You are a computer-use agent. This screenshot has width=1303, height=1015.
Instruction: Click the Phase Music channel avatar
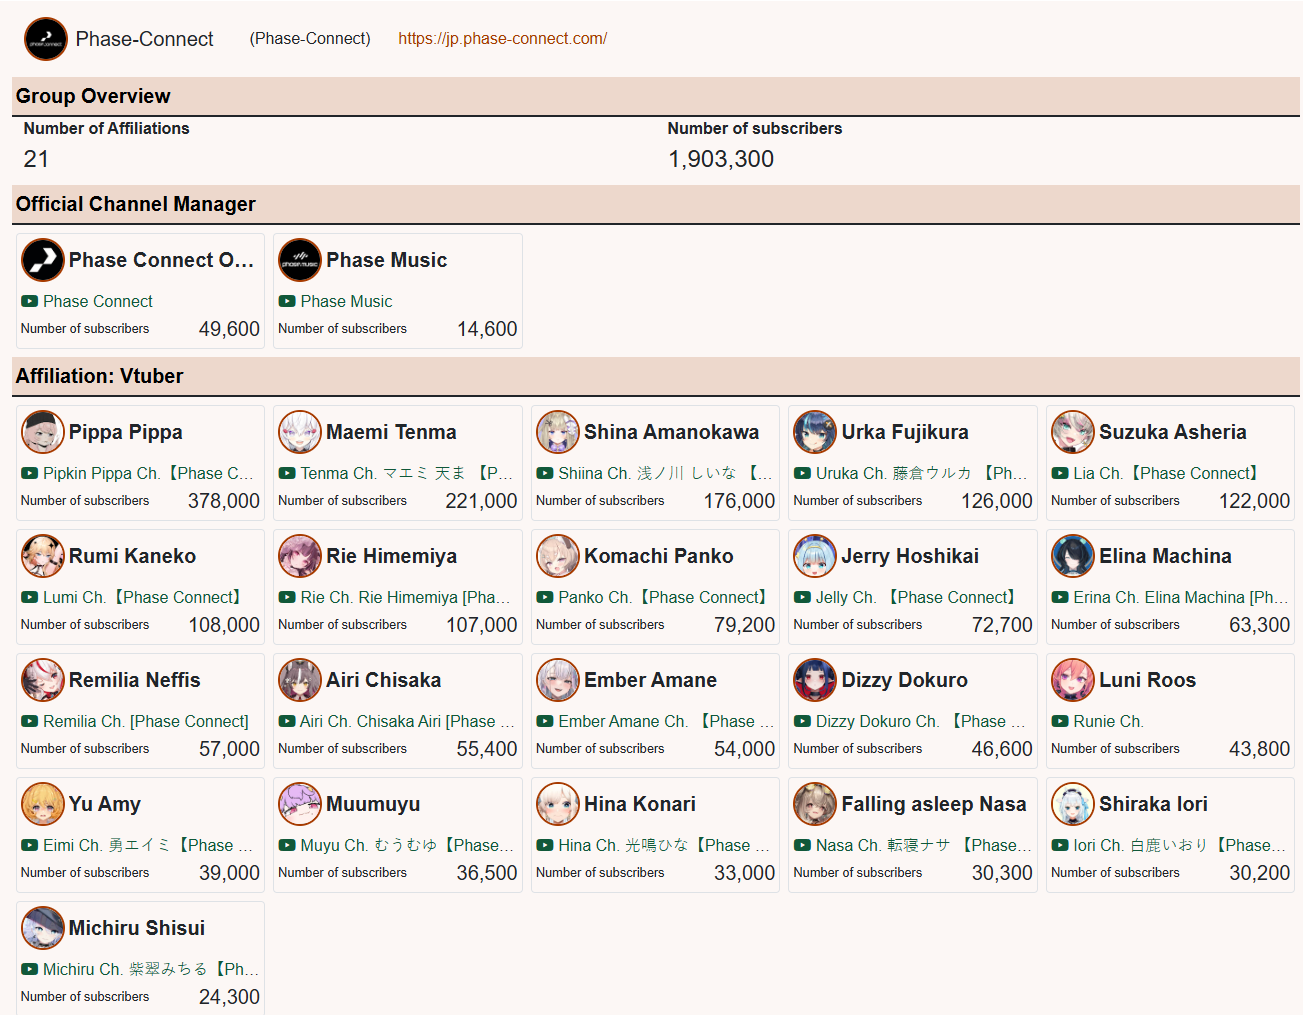click(x=300, y=260)
